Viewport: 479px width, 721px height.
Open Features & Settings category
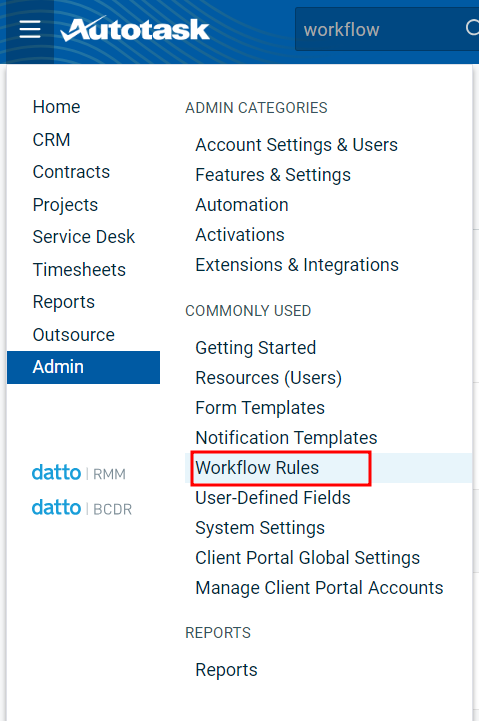click(273, 175)
